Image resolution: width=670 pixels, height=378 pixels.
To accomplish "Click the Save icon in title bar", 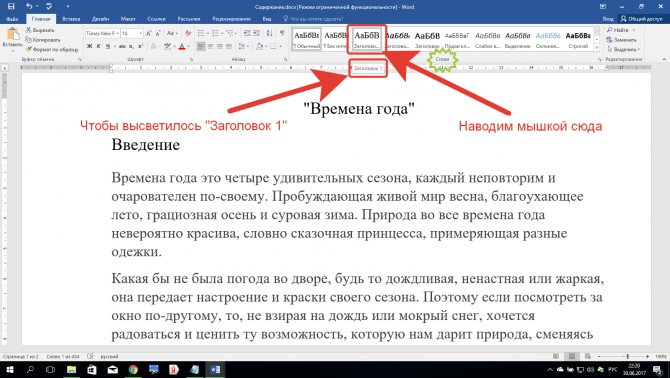I will [11, 6].
